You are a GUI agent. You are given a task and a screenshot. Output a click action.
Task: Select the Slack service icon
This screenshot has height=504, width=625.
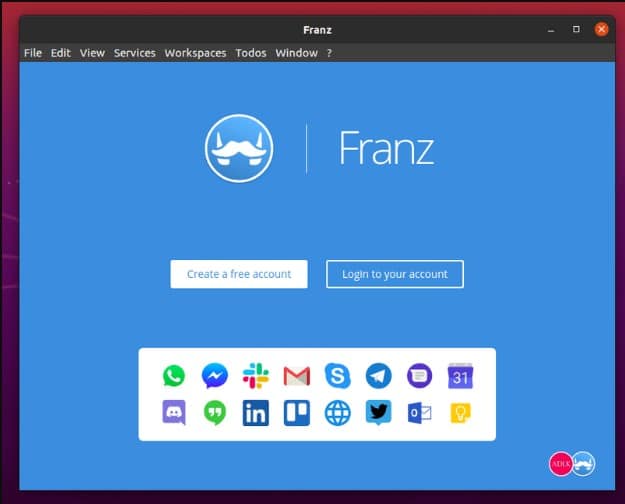(x=256, y=376)
